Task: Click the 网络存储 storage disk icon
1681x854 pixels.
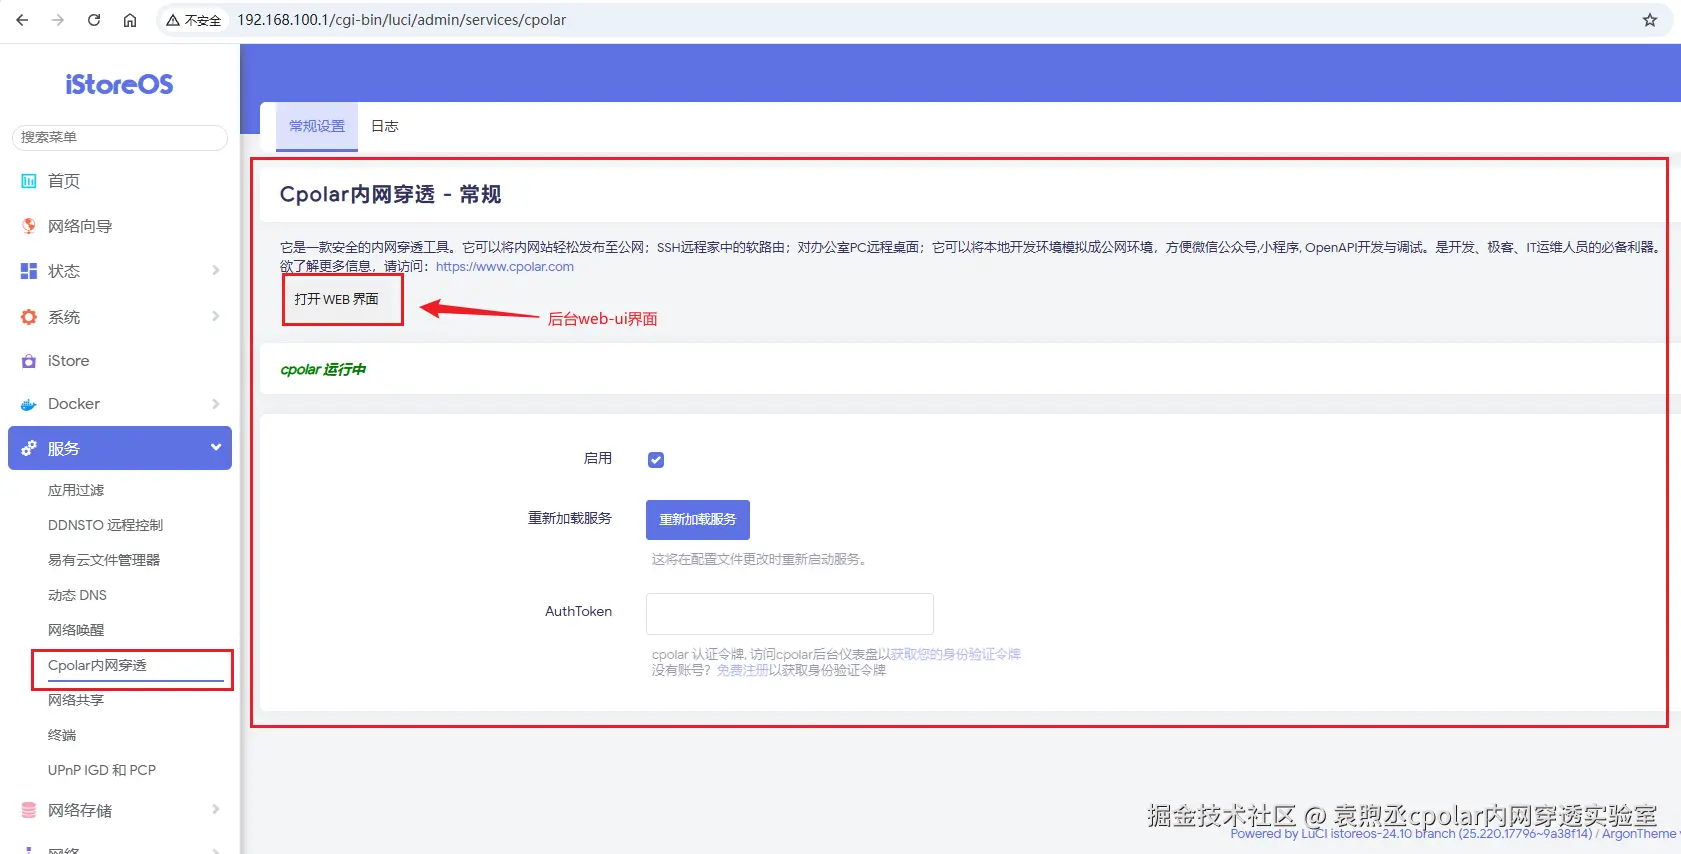Action: (29, 810)
